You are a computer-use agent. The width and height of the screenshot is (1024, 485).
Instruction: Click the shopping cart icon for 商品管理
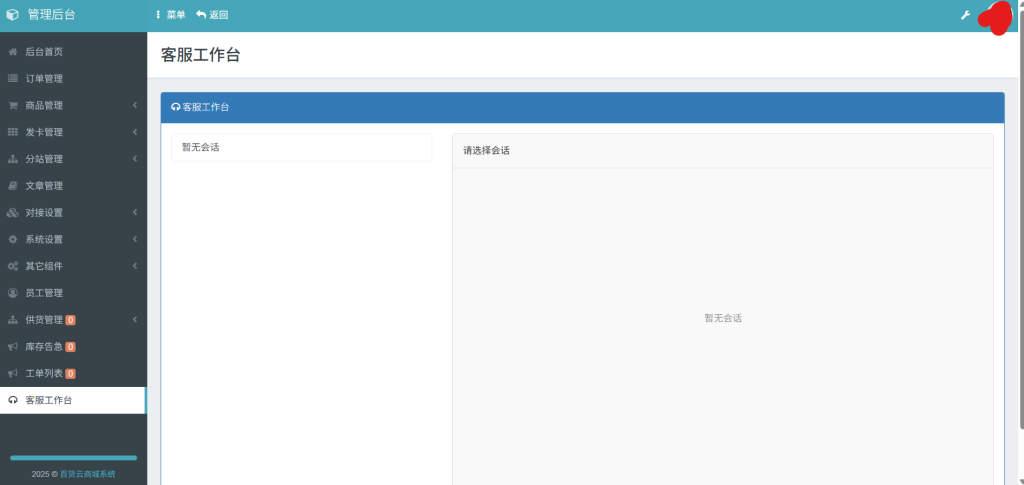coord(13,105)
